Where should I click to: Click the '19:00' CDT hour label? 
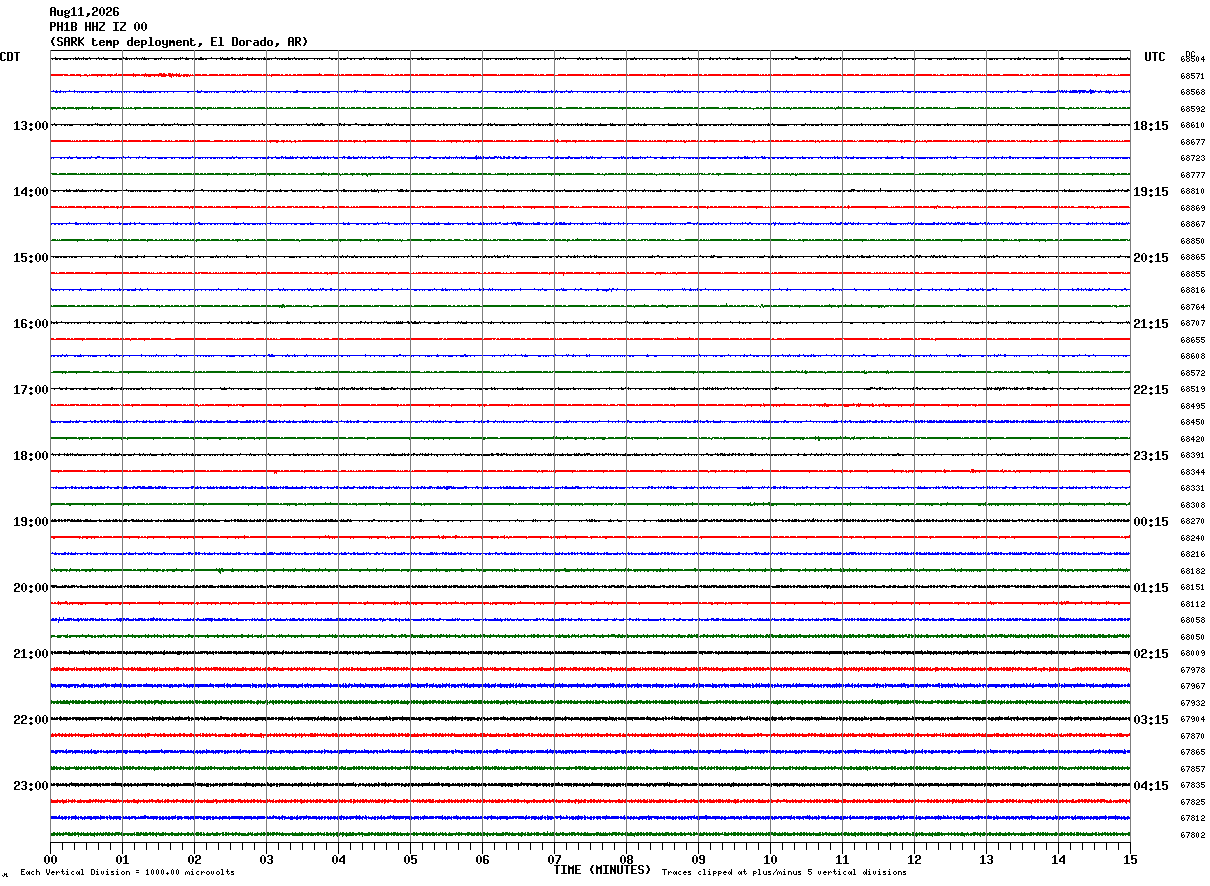click(31, 522)
